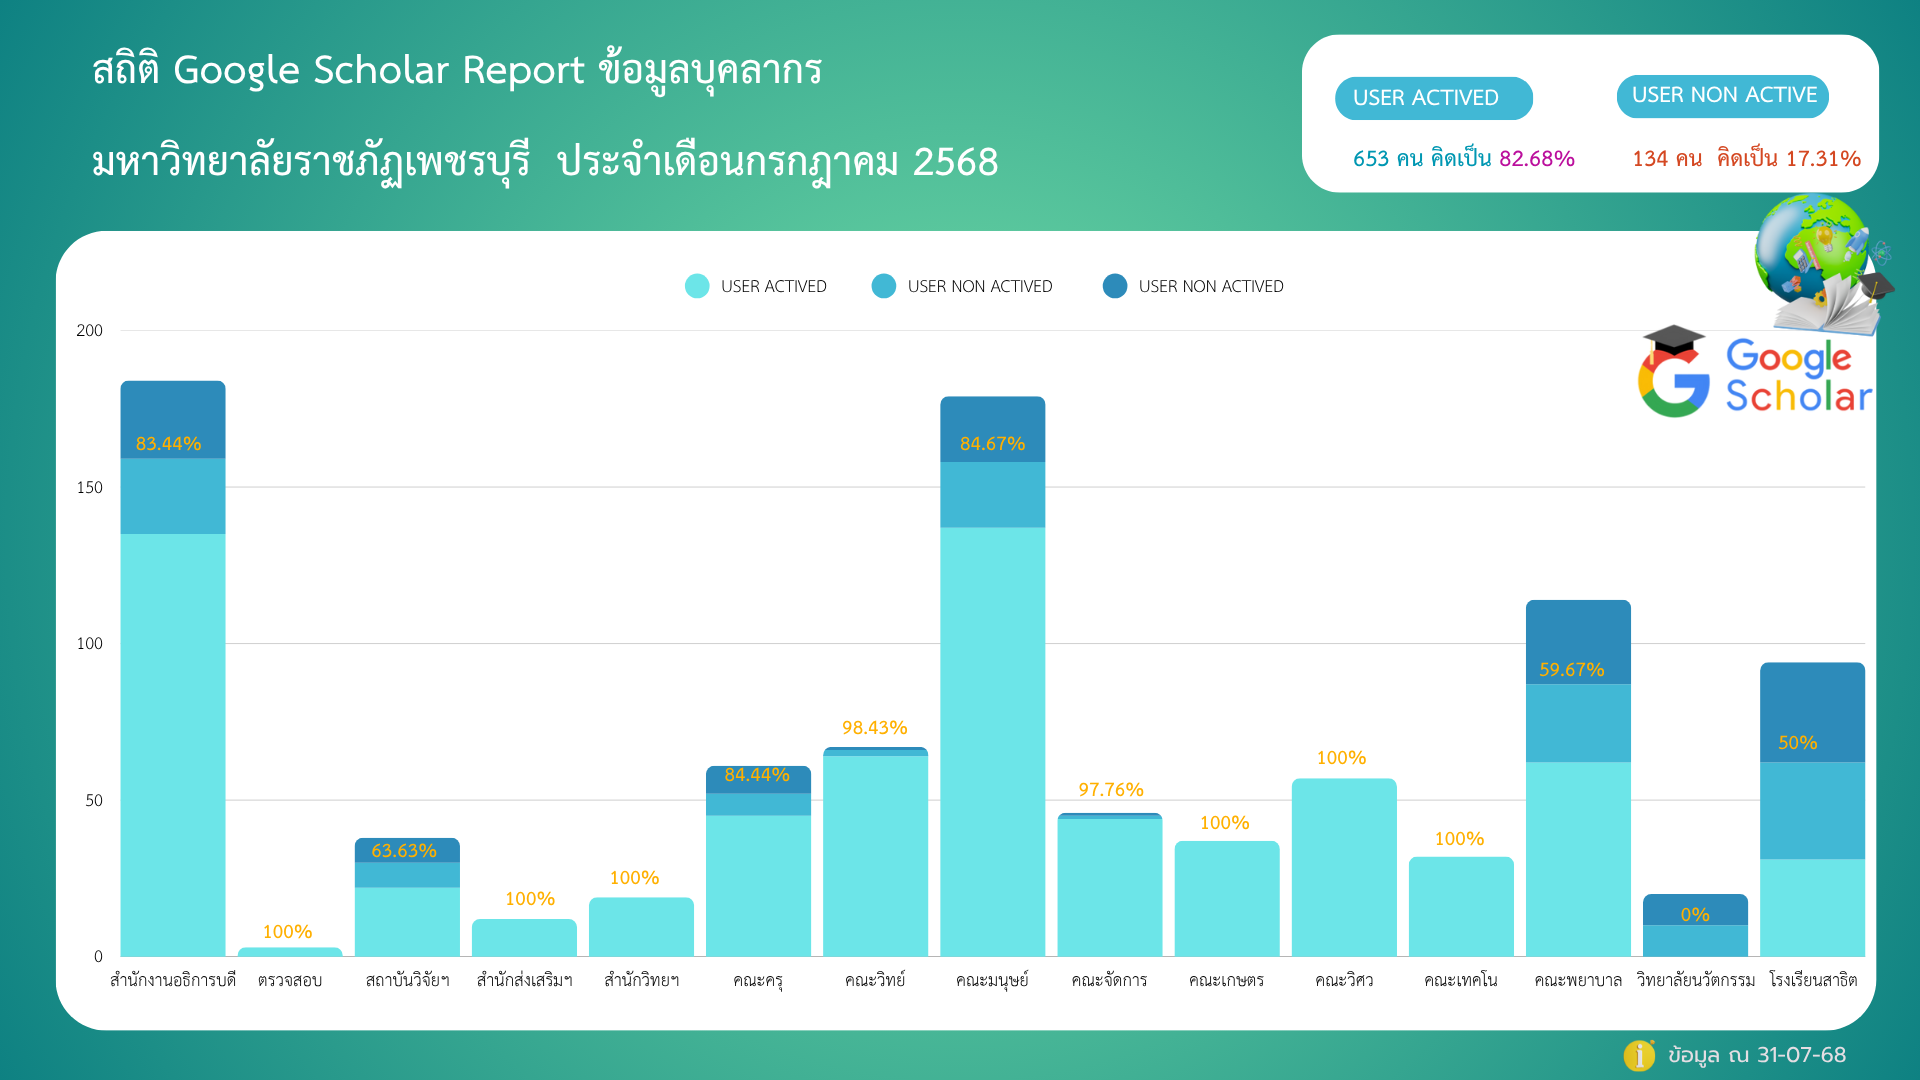Click the 97.76% value label

click(x=1110, y=789)
